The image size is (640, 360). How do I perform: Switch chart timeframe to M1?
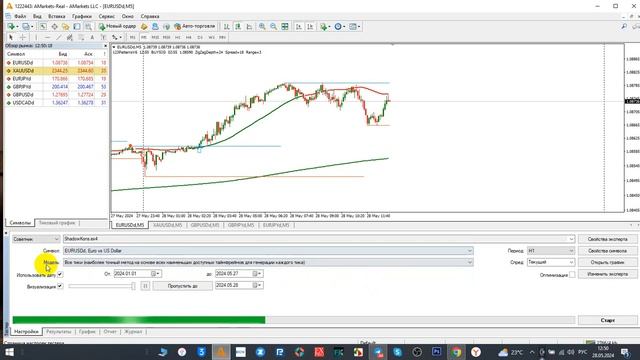click(x=132, y=37)
